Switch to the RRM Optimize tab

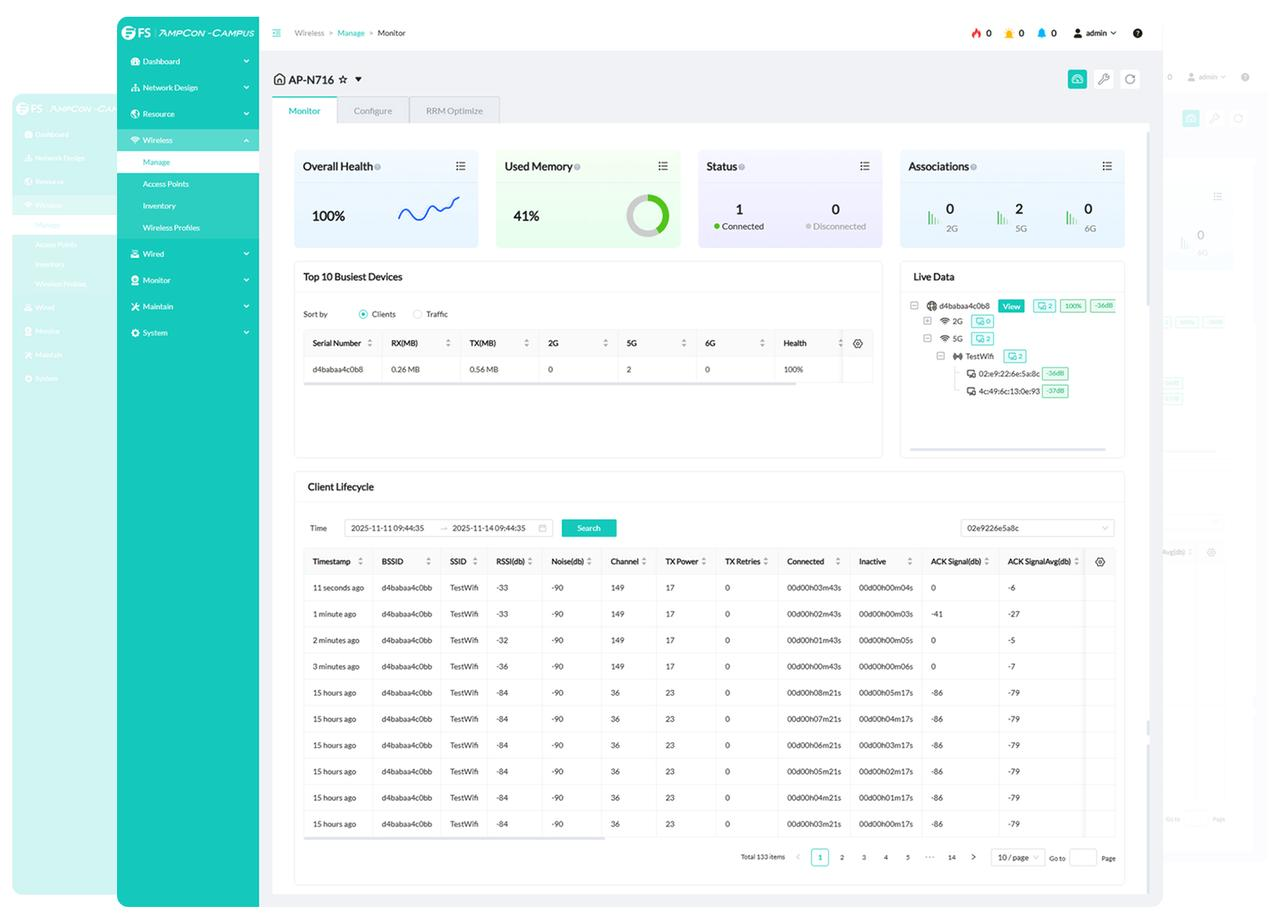pyautogui.click(x=454, y=111)
